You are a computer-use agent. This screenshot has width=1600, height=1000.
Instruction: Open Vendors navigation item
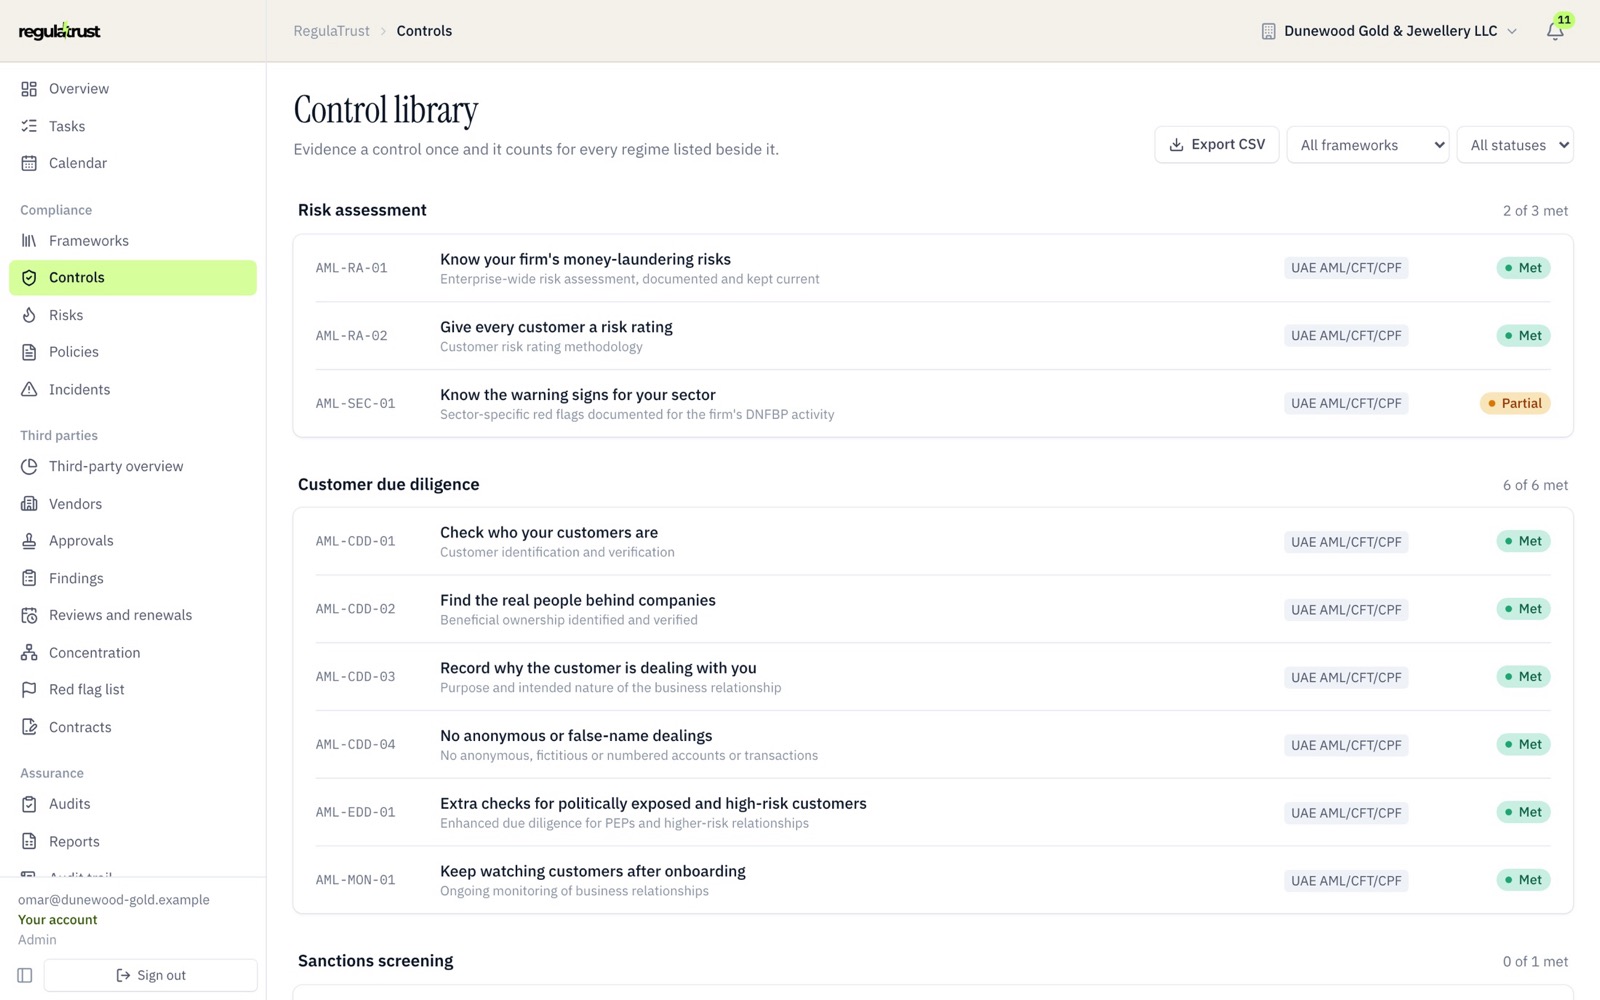[x=133, y=504]
